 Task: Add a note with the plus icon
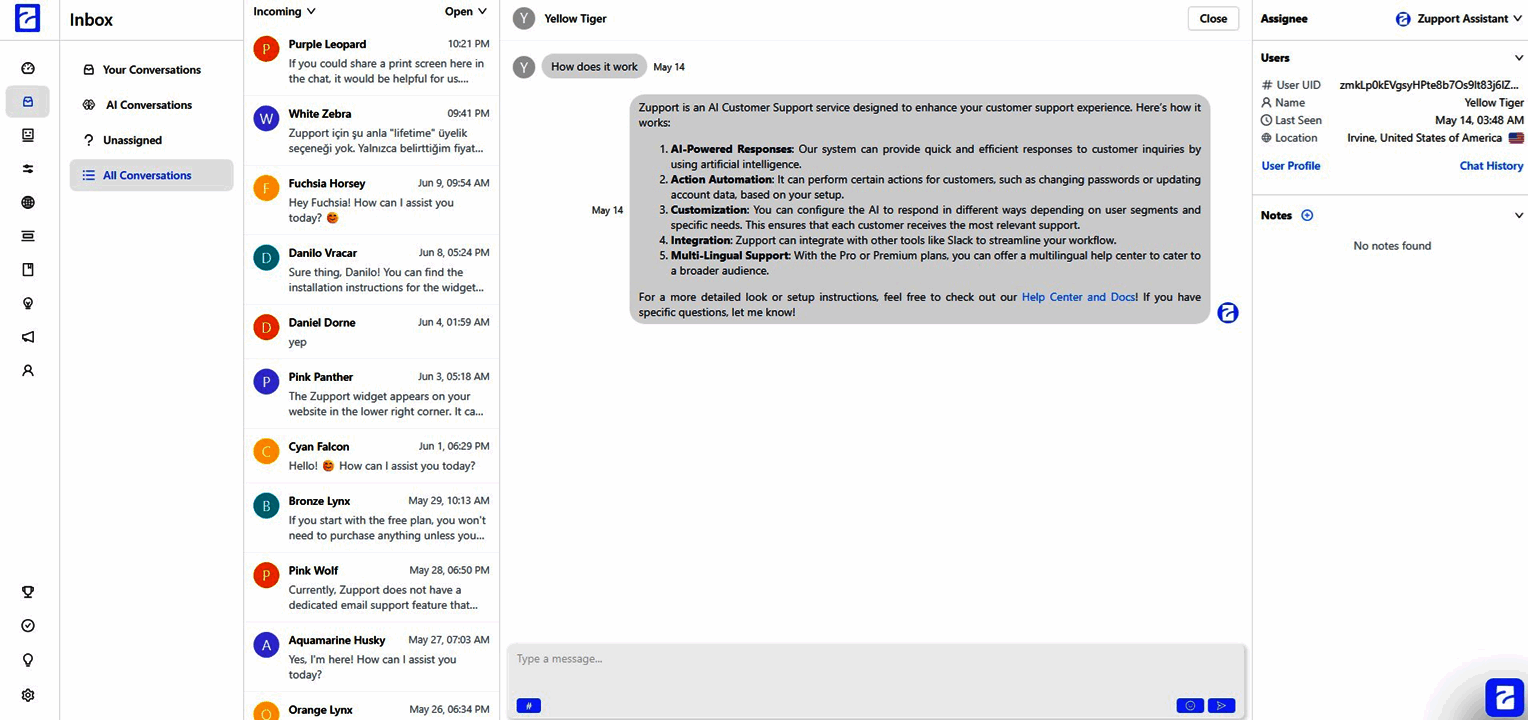tap(1307, 215)
